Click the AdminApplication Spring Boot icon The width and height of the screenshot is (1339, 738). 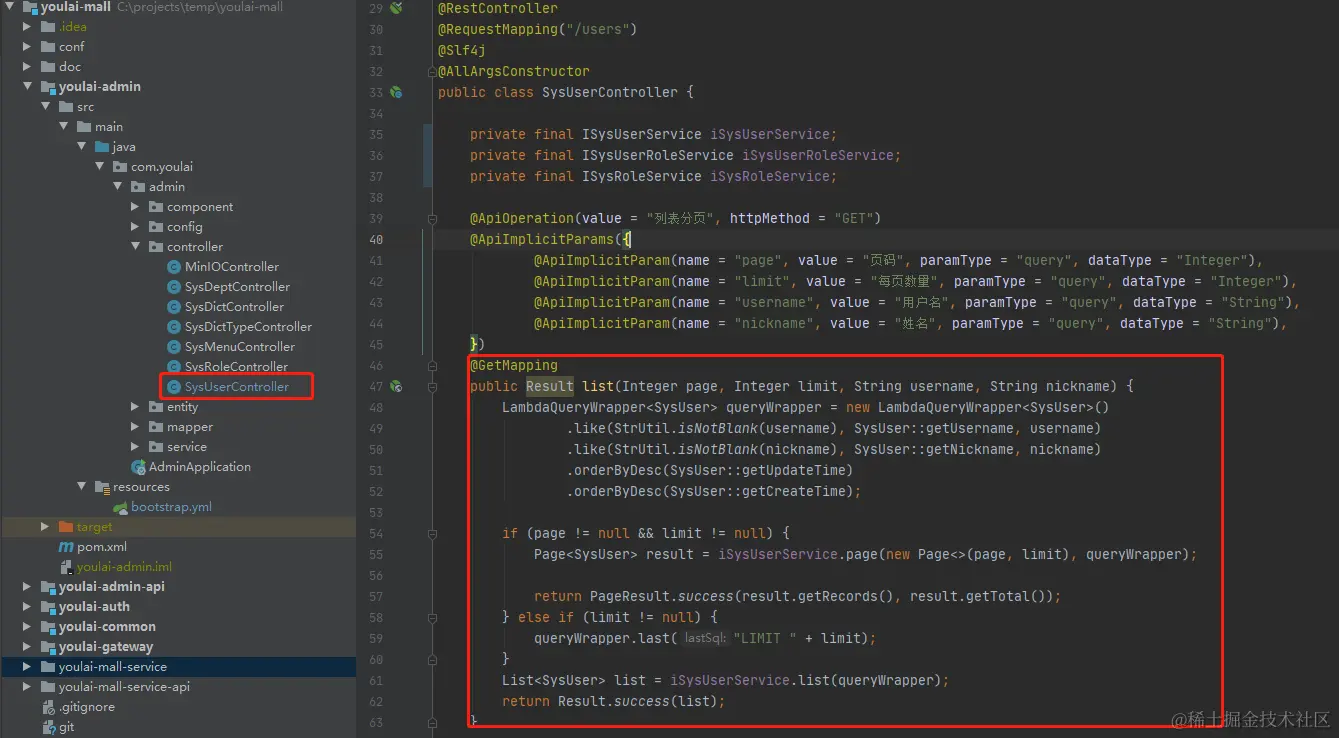point(138,467)
